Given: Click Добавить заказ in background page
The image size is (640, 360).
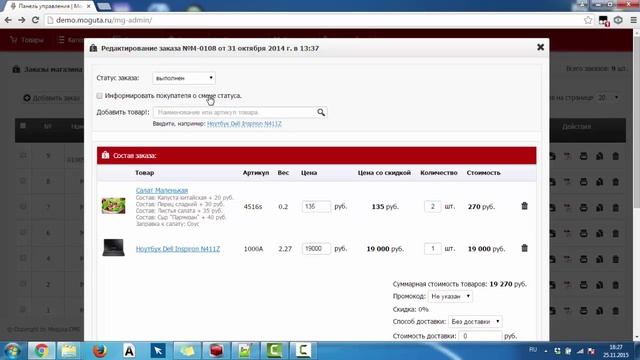Looking at the screenshot, I should pos(52,98).
